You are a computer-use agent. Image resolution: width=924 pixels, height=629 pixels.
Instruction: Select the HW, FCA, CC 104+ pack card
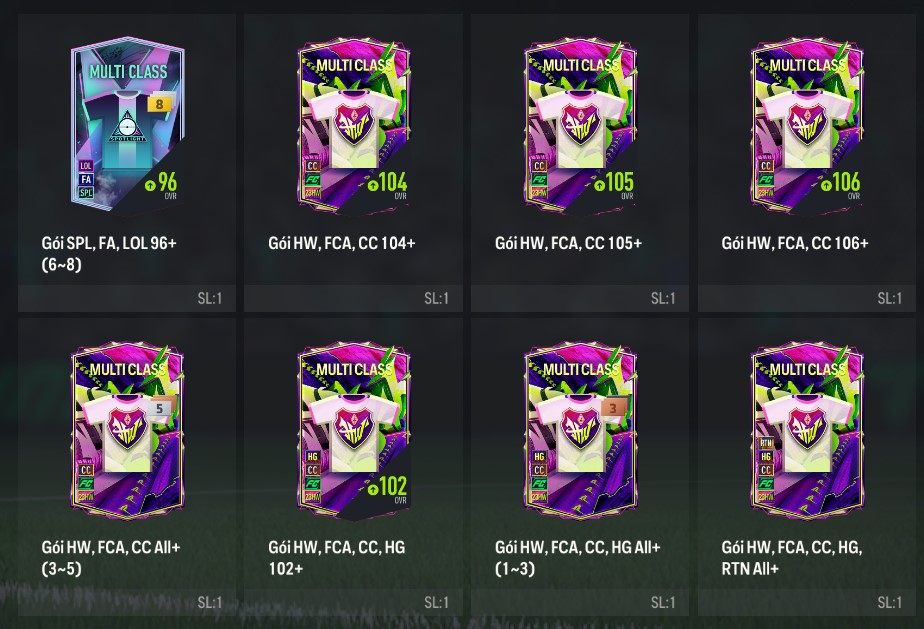point(354,163)
